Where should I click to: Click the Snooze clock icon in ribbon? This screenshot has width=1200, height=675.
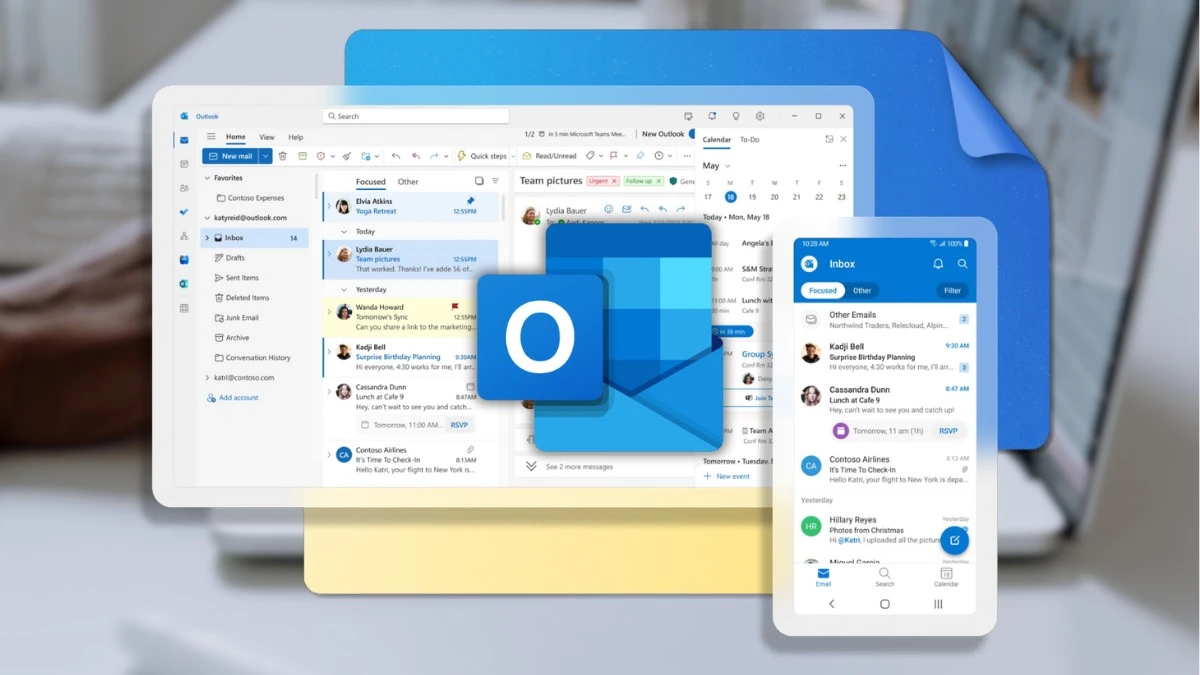pyautogui.click(x=659, y=156)
